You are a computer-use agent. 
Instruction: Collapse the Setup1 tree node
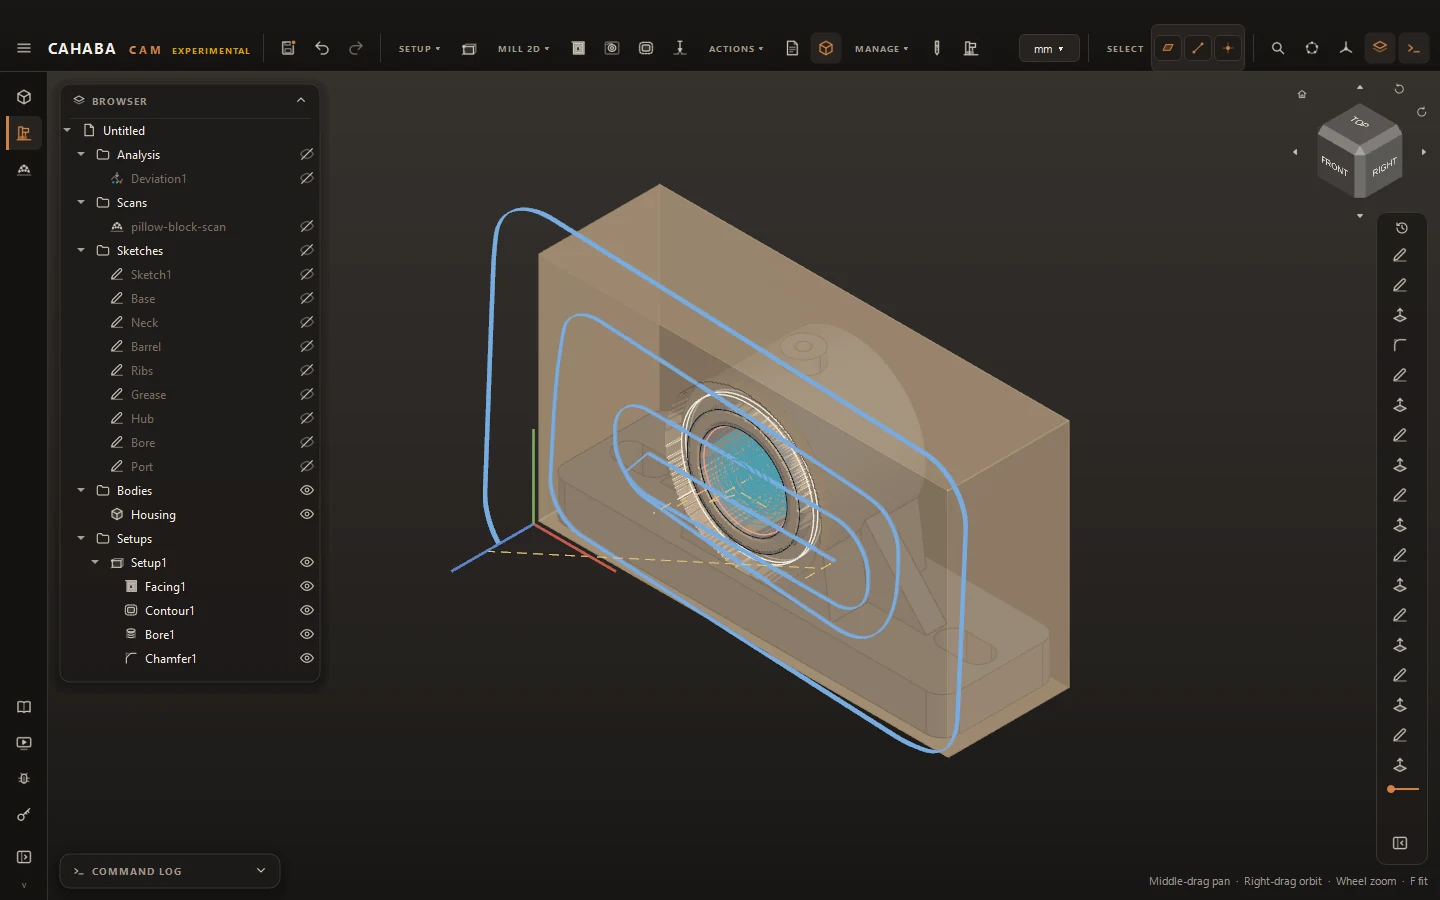95,562
